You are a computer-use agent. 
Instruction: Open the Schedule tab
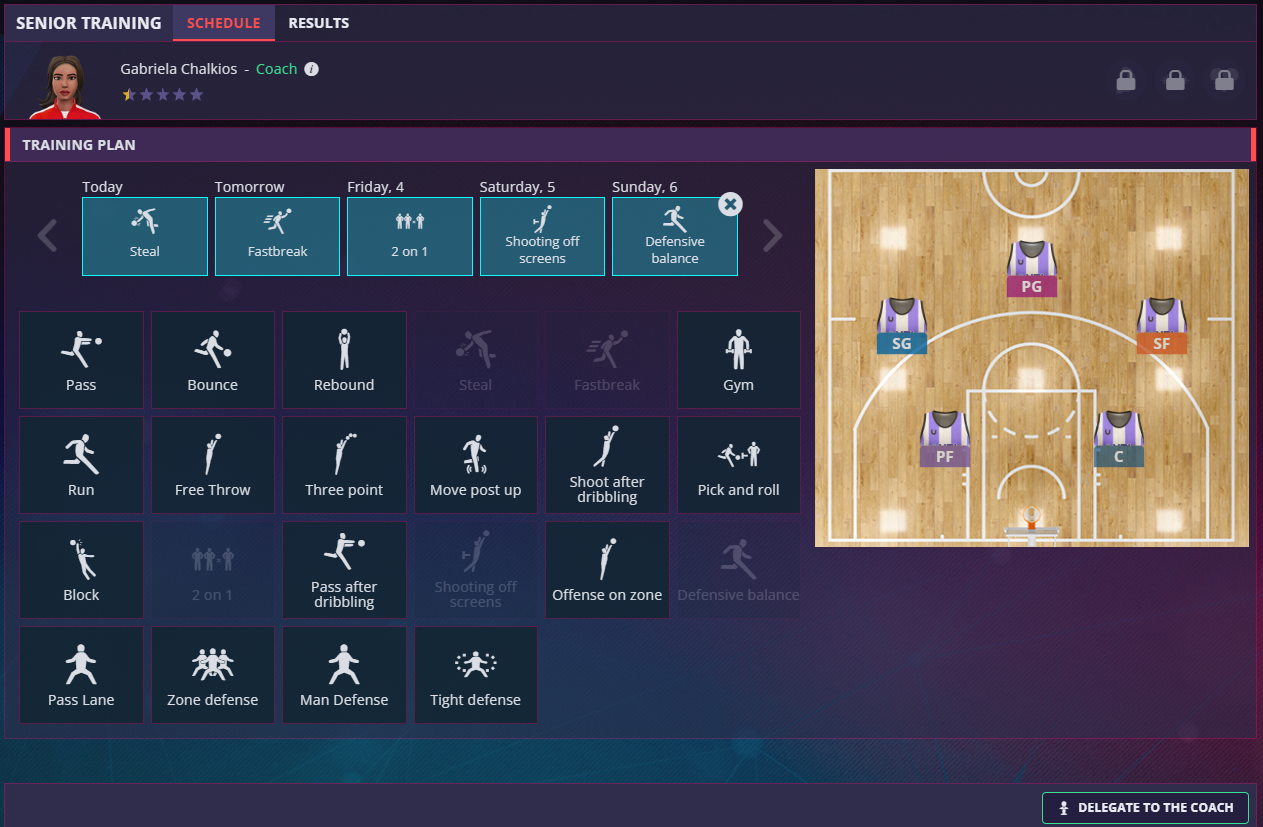point(223,23)
